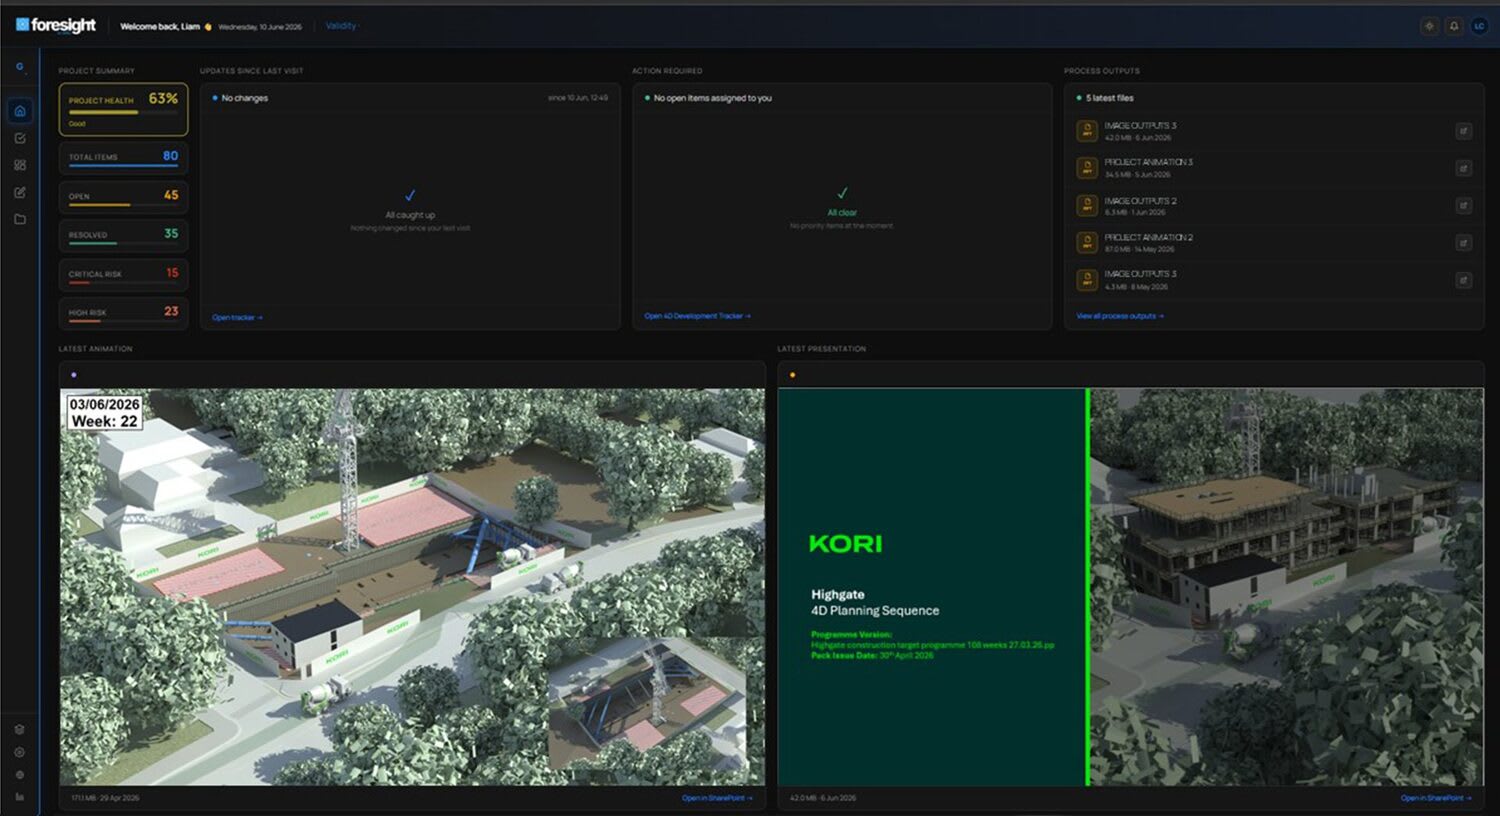Follow the View all process outputs link

point(1120,316)
